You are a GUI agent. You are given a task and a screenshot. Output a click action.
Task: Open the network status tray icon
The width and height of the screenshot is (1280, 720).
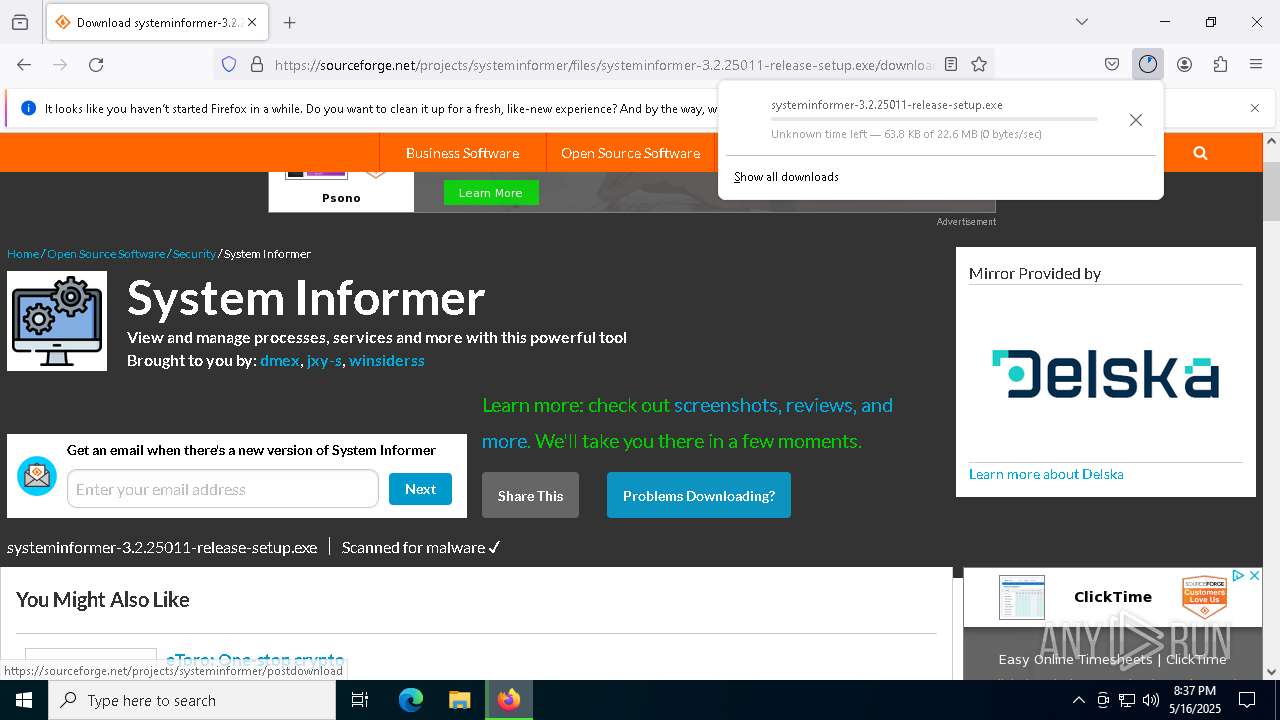(1127, 700)
